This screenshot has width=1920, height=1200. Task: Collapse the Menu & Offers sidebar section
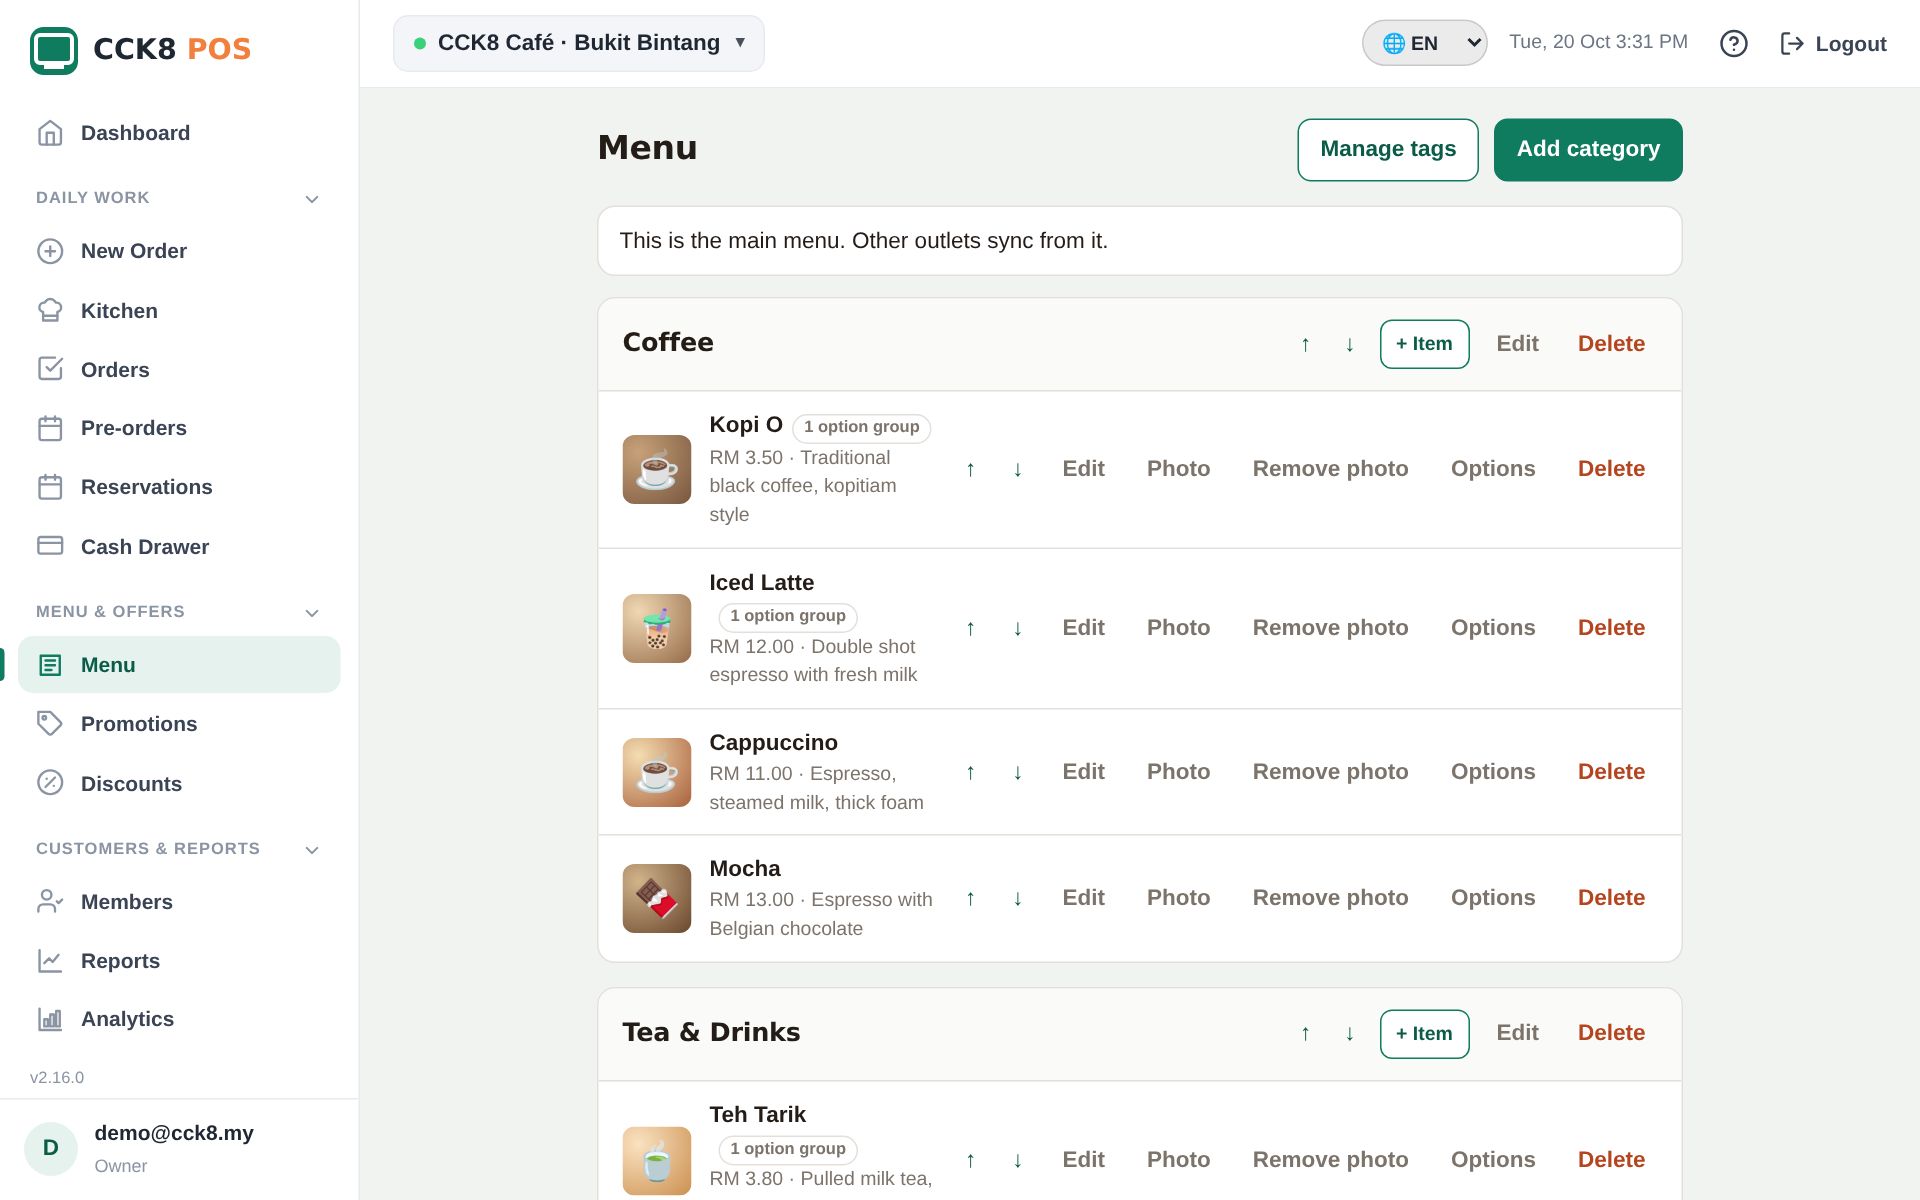pyautogui.click(x=179, y=612)
